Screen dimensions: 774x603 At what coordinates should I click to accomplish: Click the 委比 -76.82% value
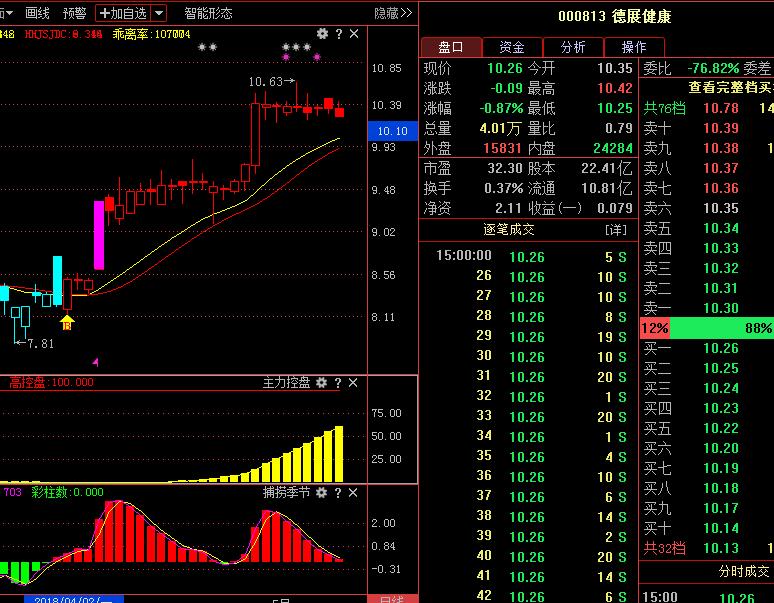pyautogui.click(x=713, y=68)
